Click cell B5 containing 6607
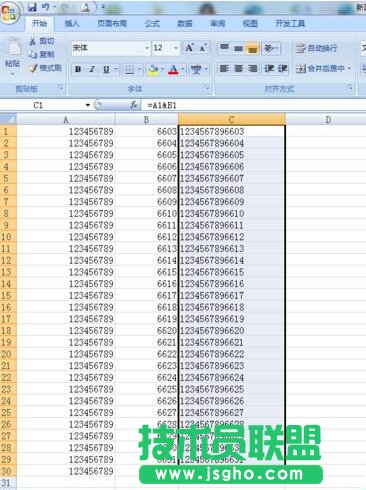This screenshot has width=366, height=490. point(146,178)
